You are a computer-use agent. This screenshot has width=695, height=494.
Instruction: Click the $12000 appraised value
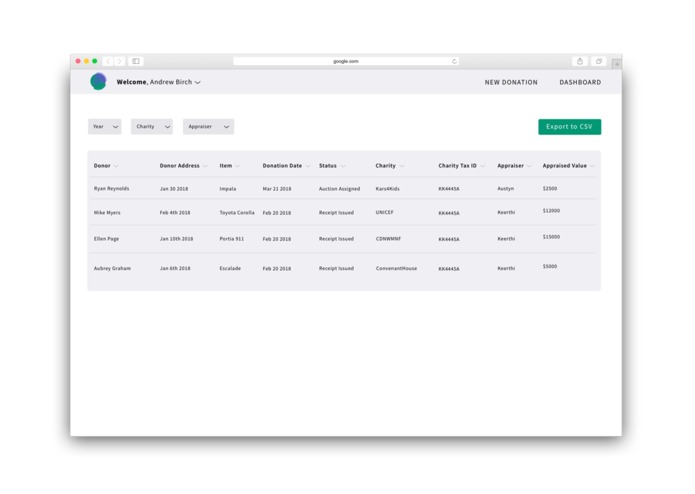pyautogui.click(x=551, y=210)
